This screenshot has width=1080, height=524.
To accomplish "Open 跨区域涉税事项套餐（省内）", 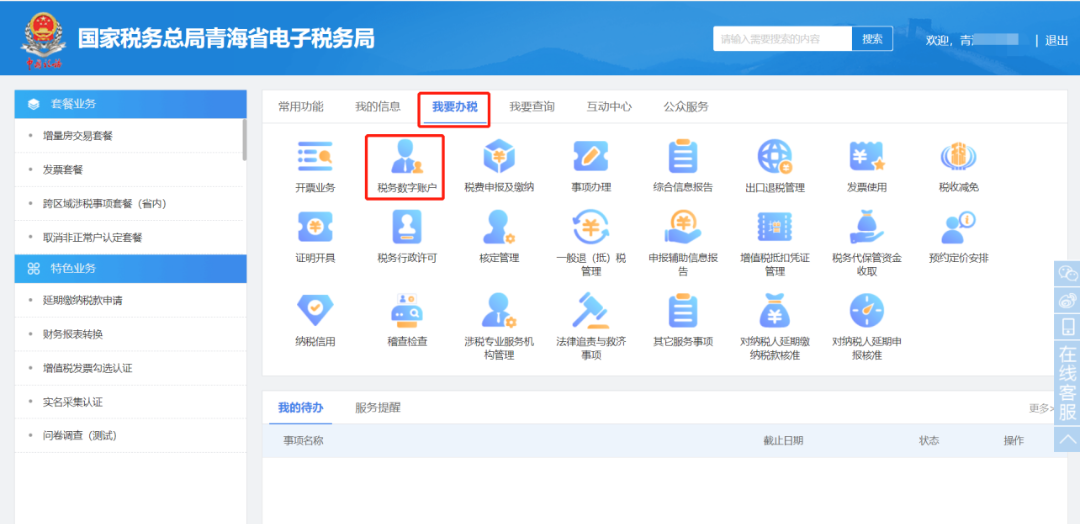I will coord(105,204).
